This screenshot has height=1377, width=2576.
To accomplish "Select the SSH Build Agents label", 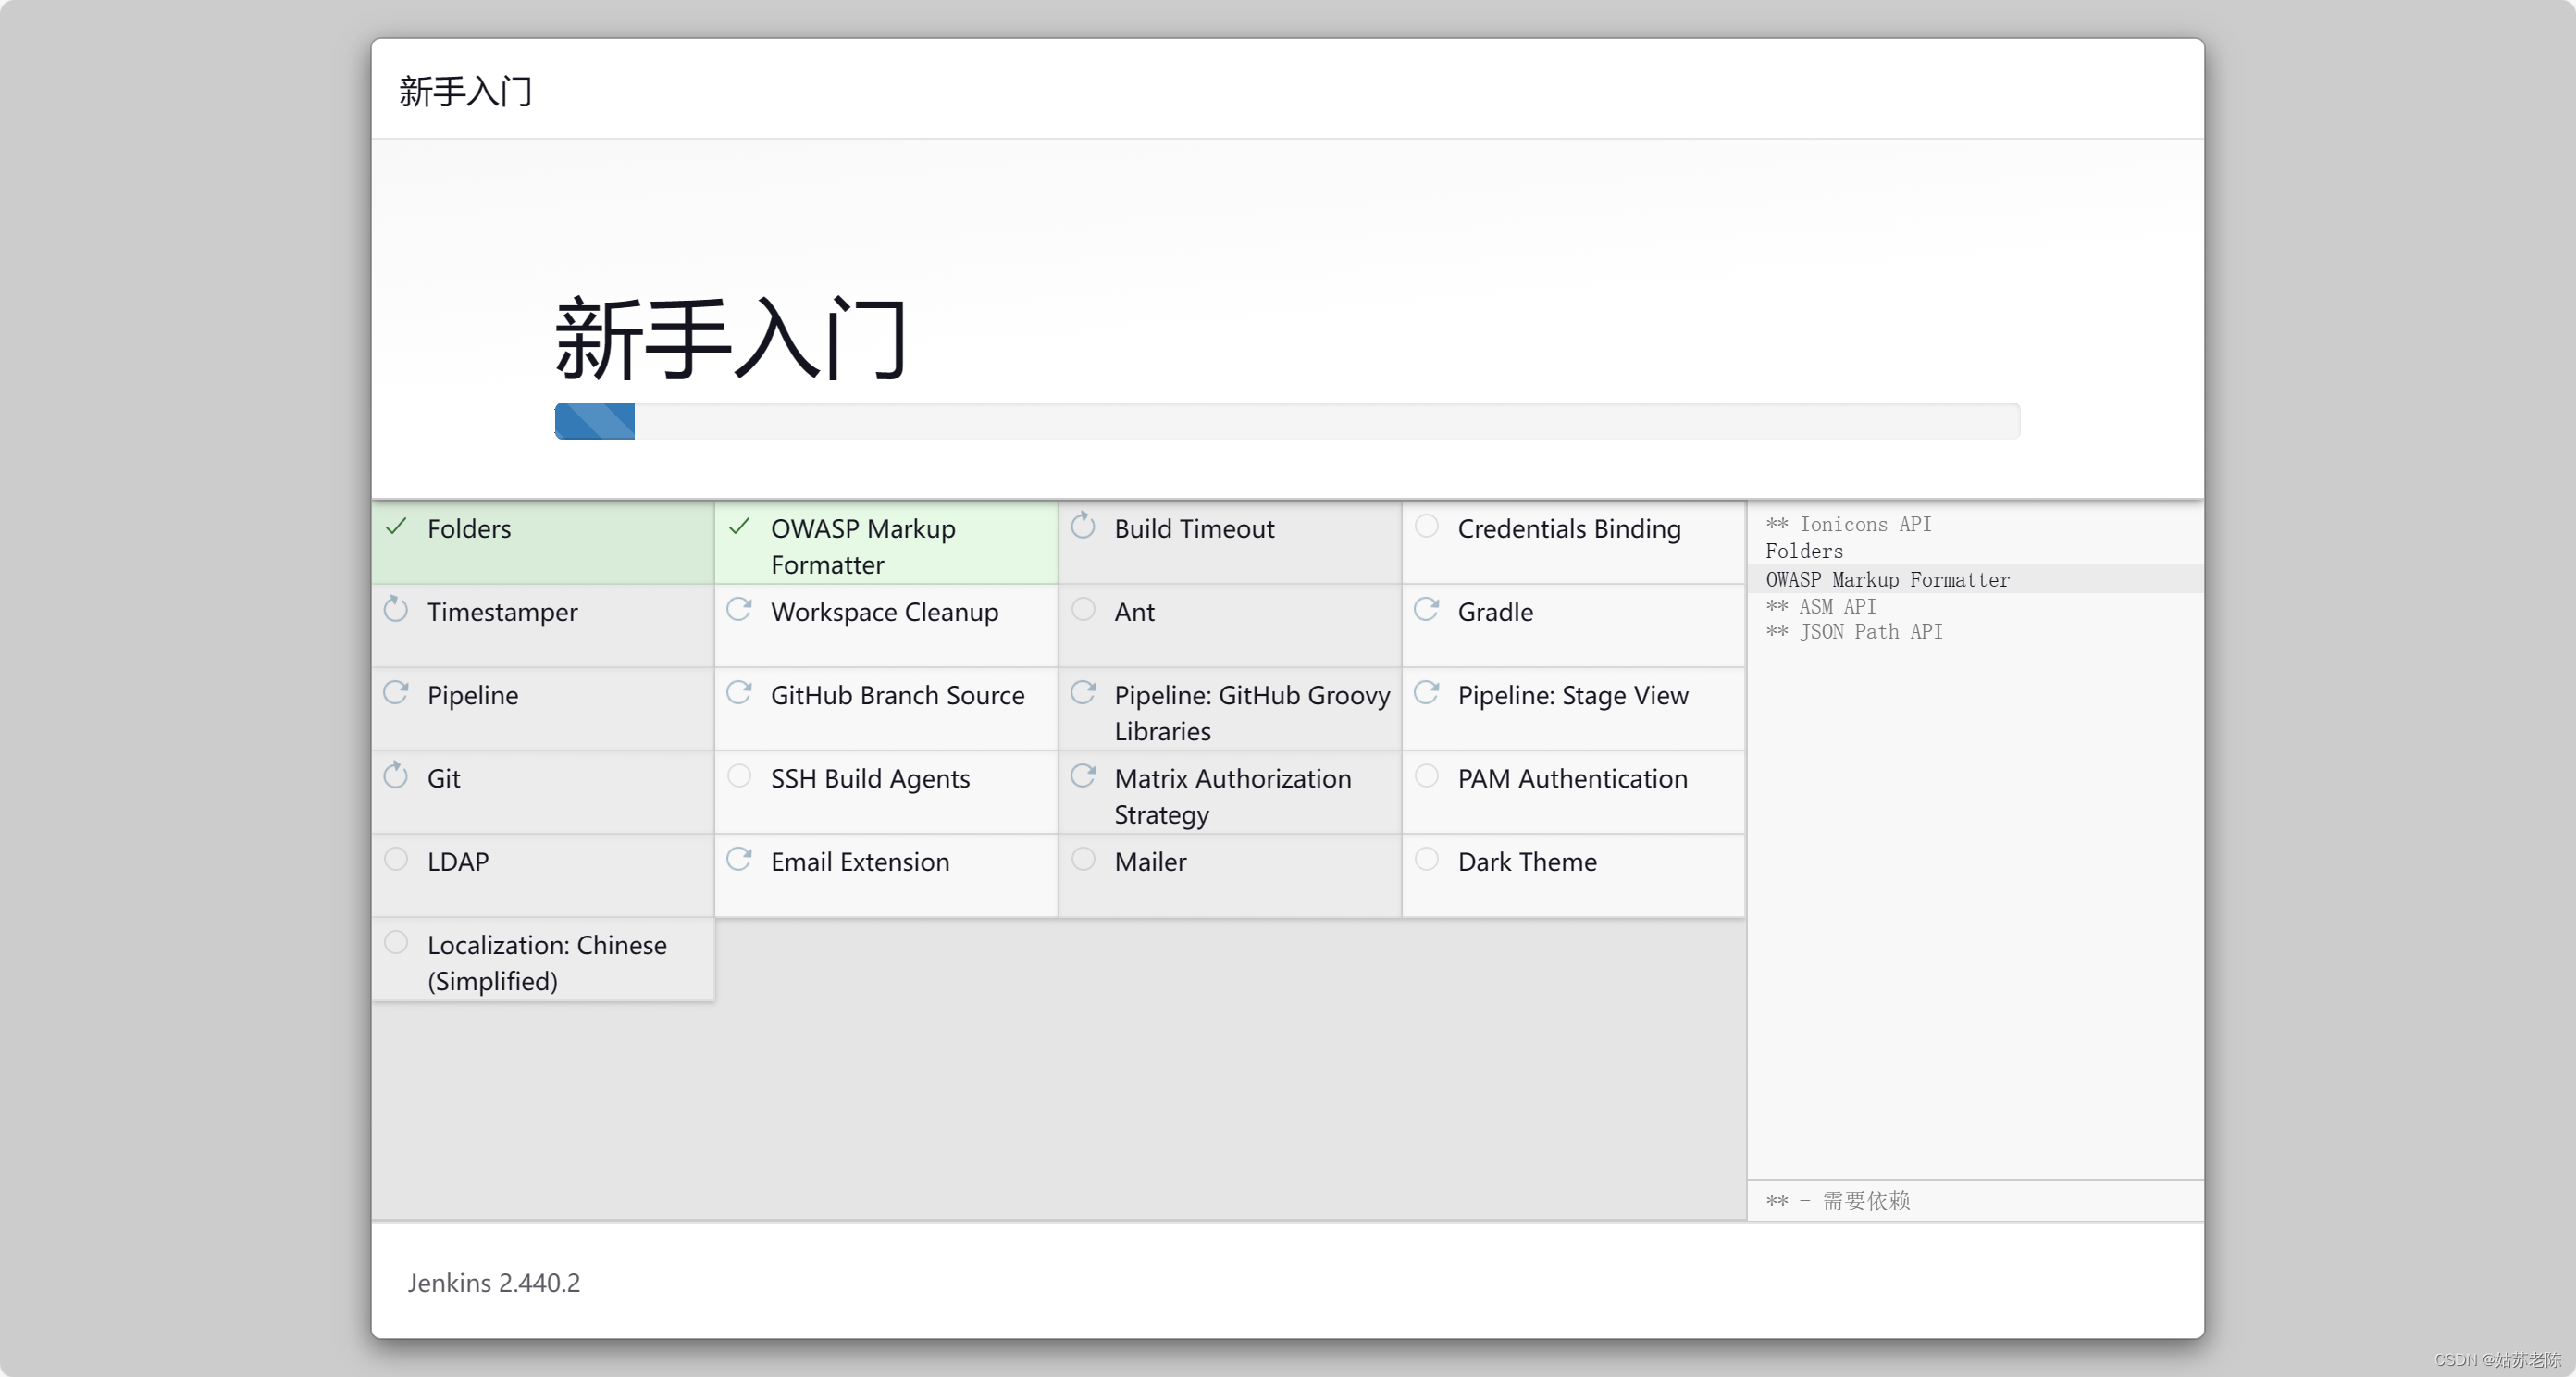I will pos(870,779).
